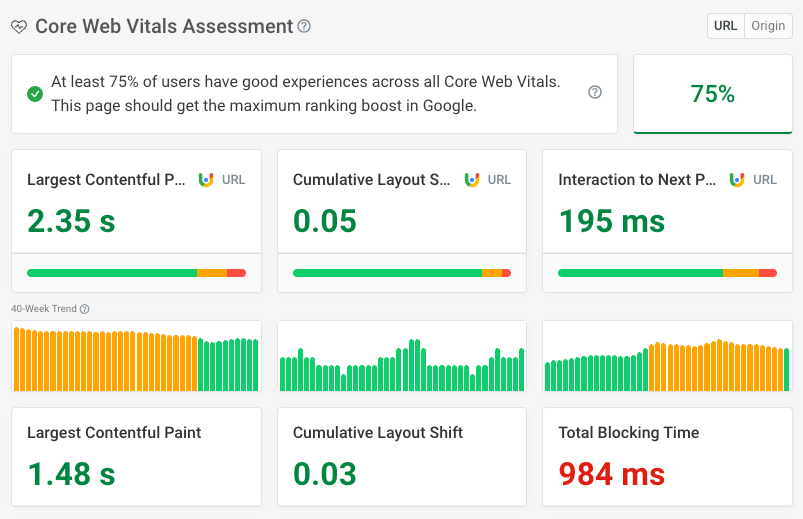
Task: Click the Interaction to Next Paint distribution bar
Action: click(x=667, y=272)
